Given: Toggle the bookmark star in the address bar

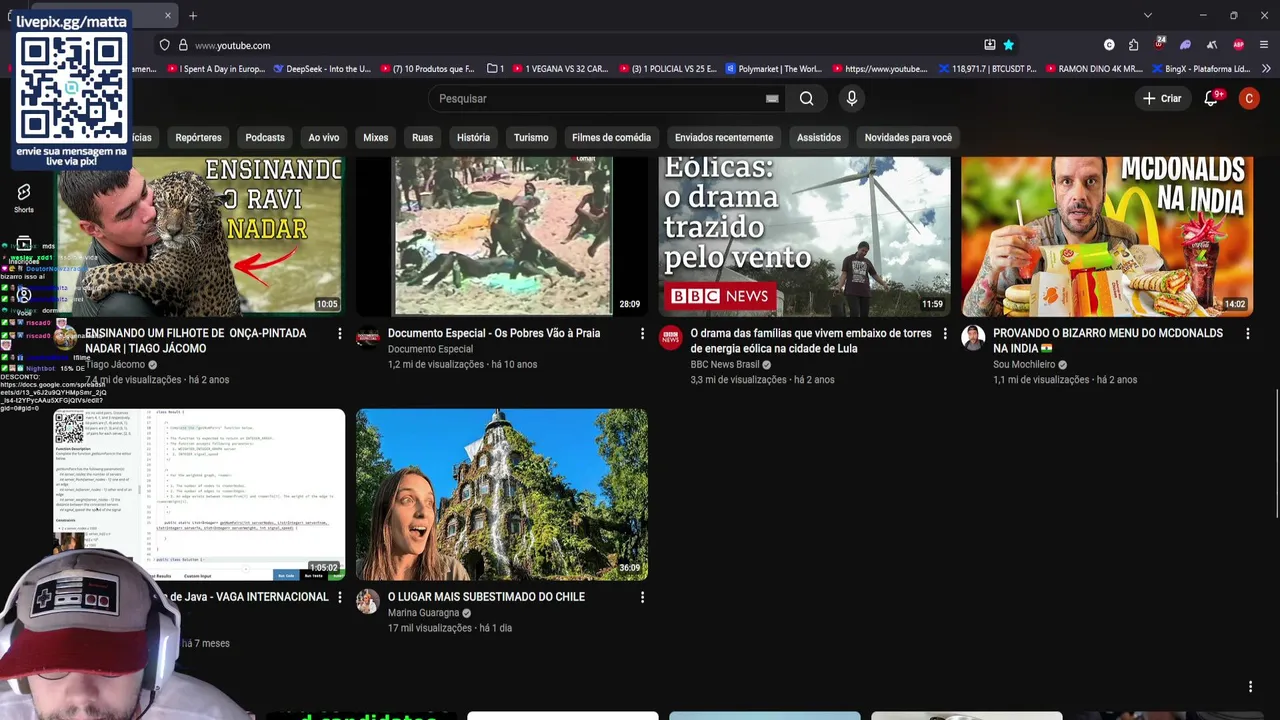Looking at the screenshot, I should pyautogui.click(x=1008, y=45).
